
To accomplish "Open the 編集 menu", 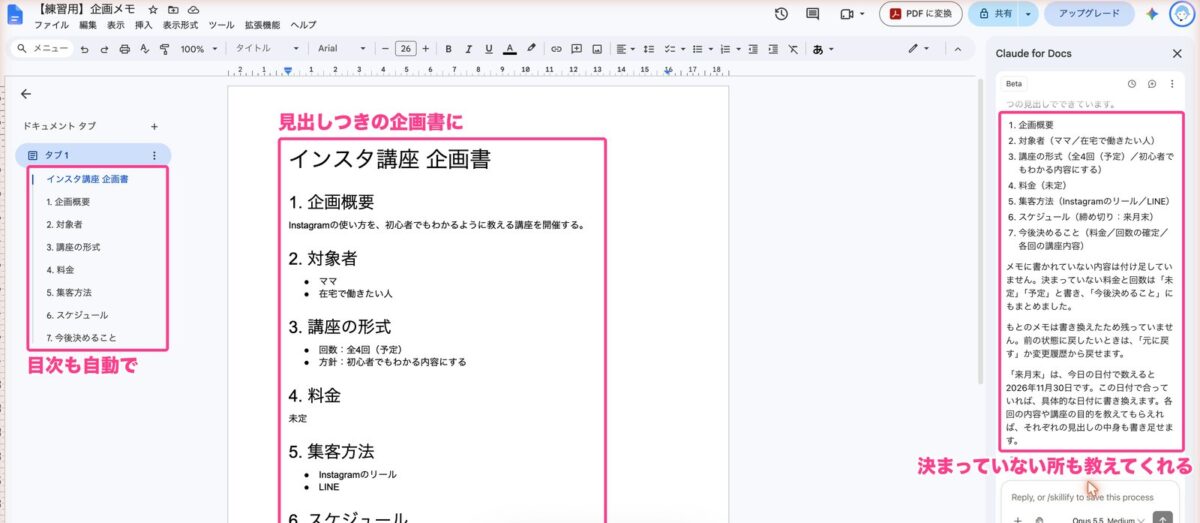I will pos(88,25).
